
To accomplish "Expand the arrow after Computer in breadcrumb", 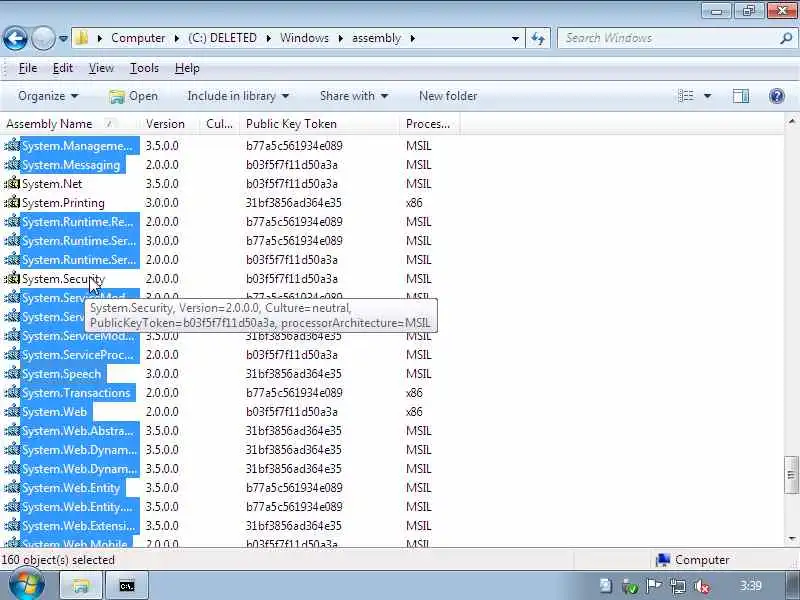I will point(177,38).
